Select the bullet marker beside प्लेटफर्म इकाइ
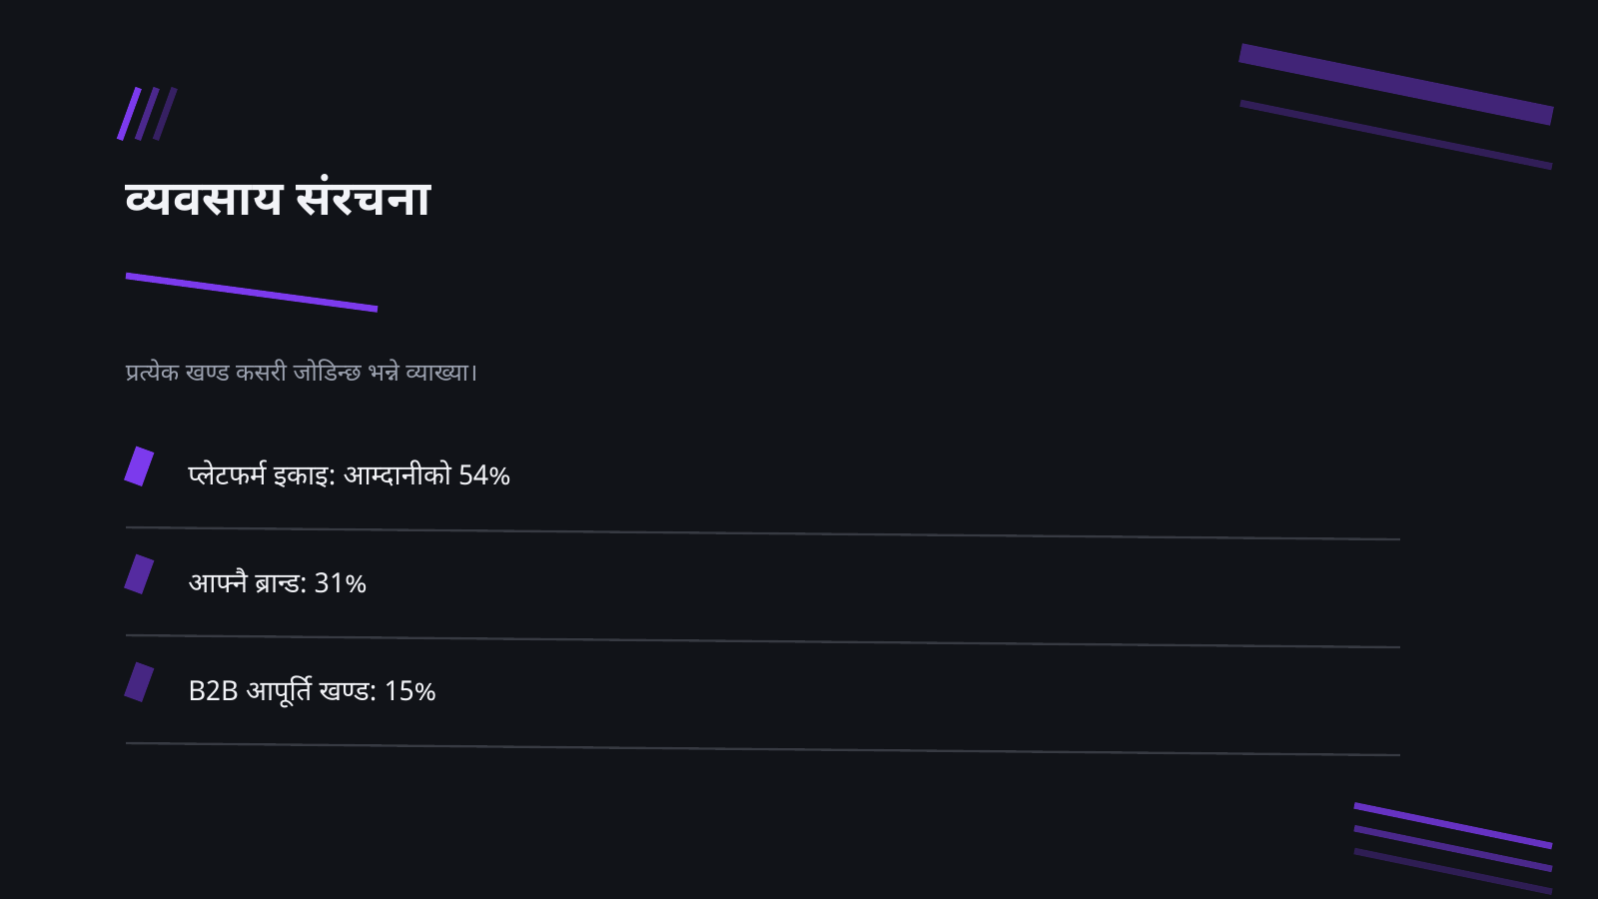 [x=139, y=466]
